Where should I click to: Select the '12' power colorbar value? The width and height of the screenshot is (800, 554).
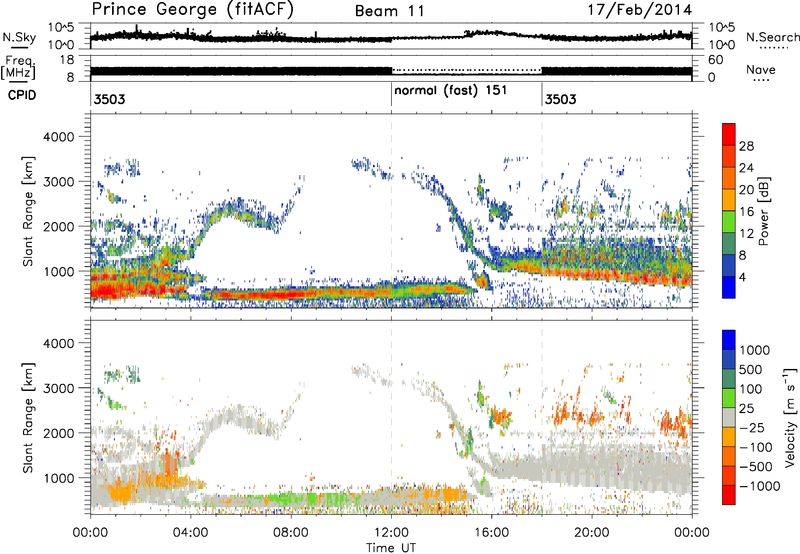[x=746, y=234]
